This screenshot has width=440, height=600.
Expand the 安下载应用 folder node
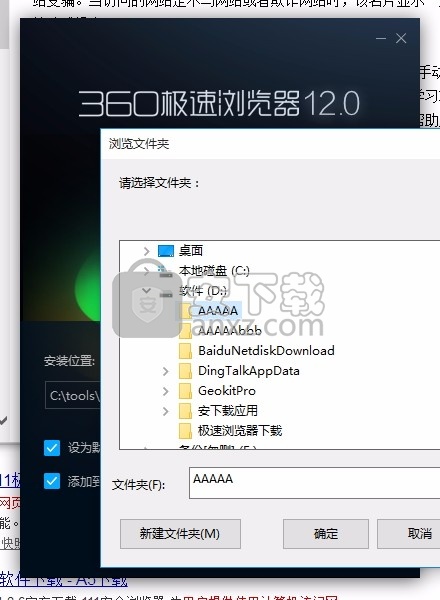165,411
